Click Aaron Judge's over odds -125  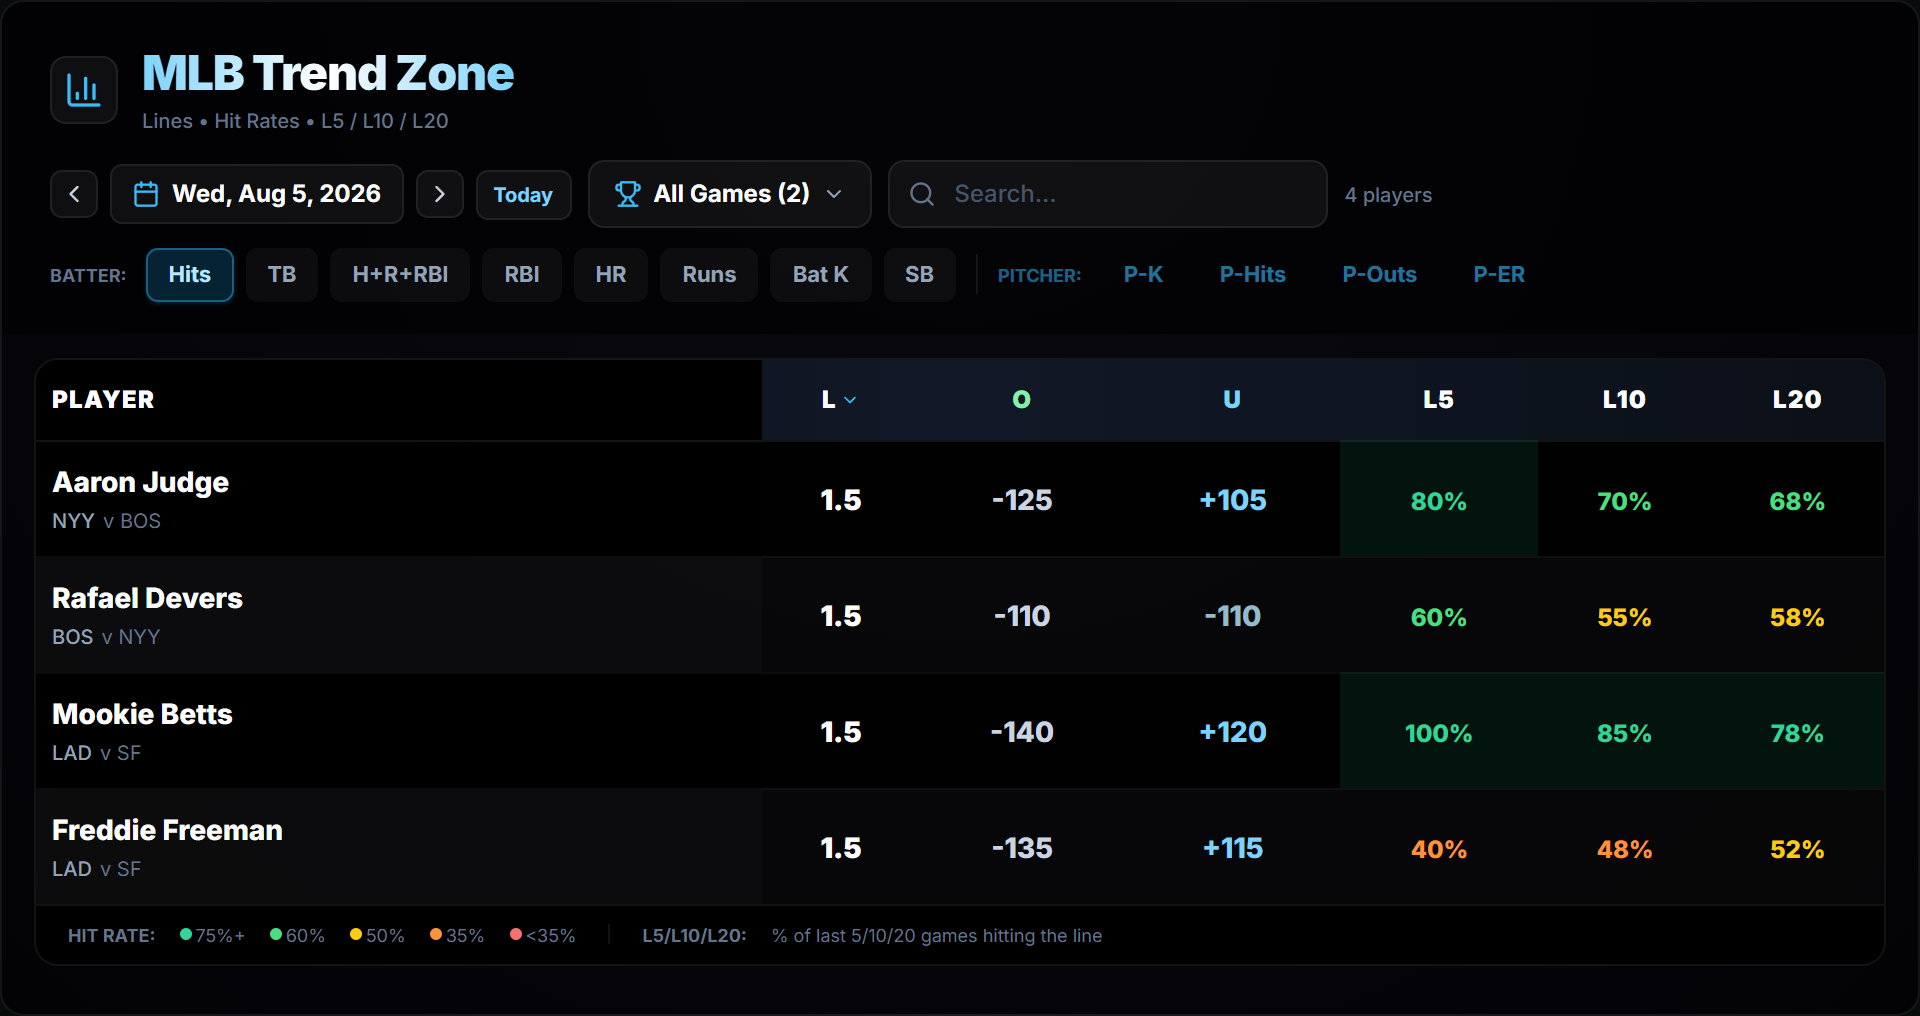(1022, 500)
